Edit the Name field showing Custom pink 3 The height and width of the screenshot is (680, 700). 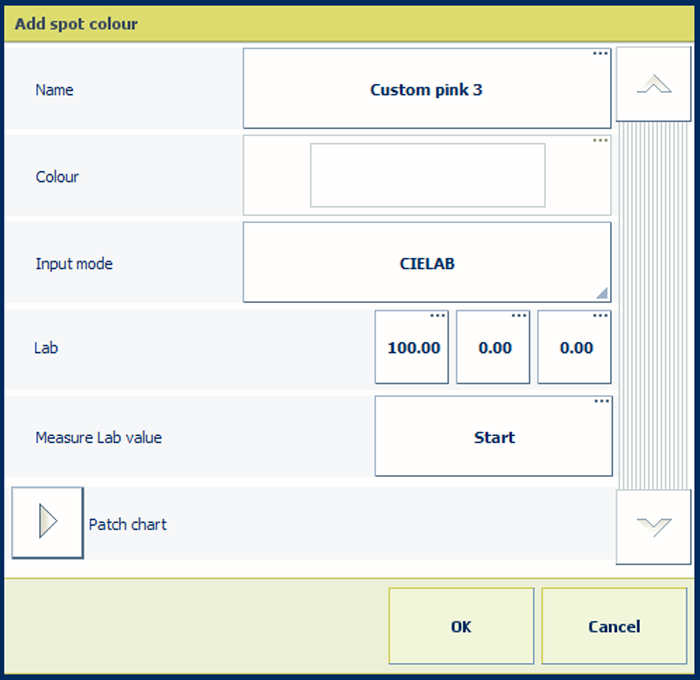point(427,90)
